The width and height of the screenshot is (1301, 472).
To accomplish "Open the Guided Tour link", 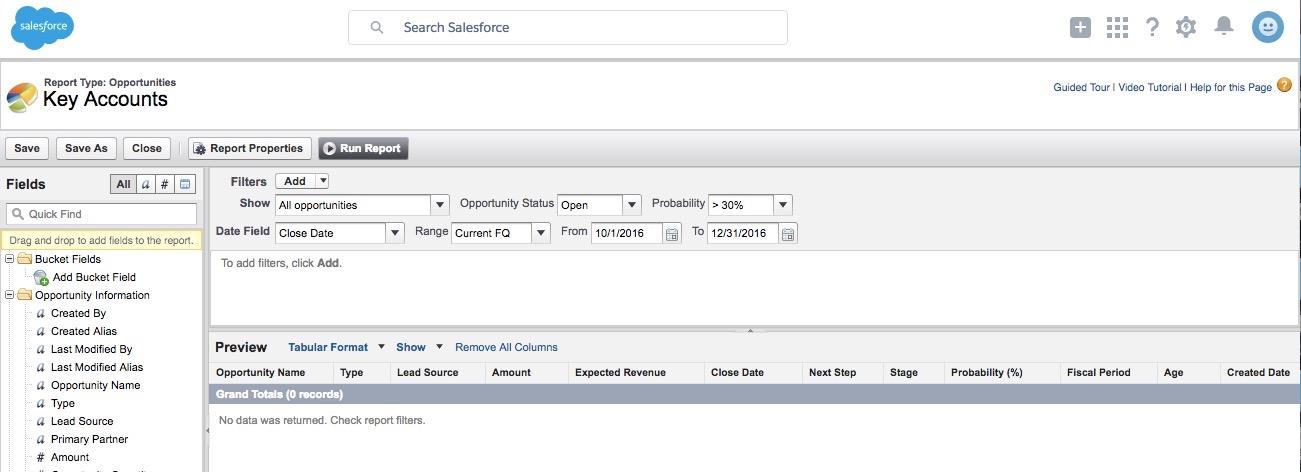I will pos(1082,88).
